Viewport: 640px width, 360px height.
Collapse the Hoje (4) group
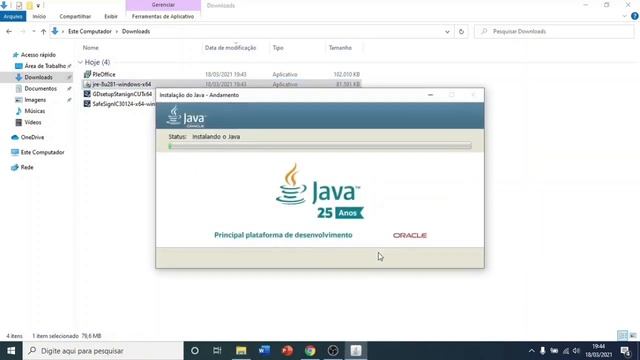click(x=80, y=62)
